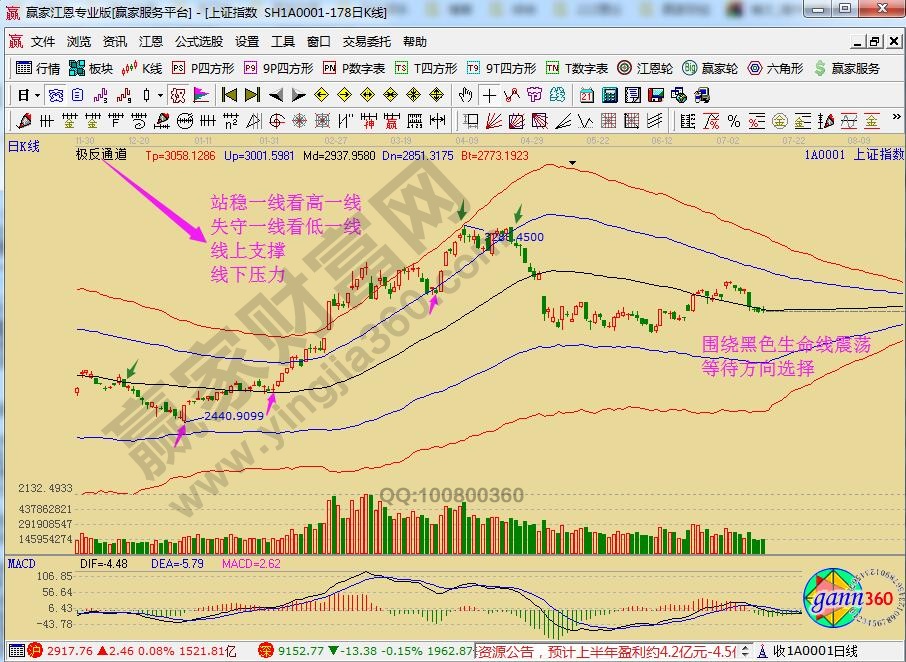Open the 六角形 hexagon tool
906x662 pixels.
(774, 69)
